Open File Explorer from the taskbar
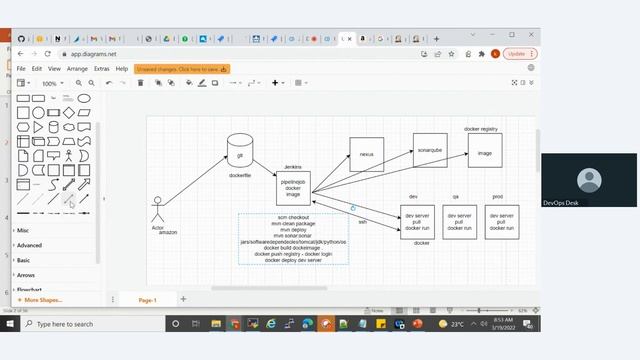Image resolution: width=640 pixels, height=360 pixels. coord(216,324)
